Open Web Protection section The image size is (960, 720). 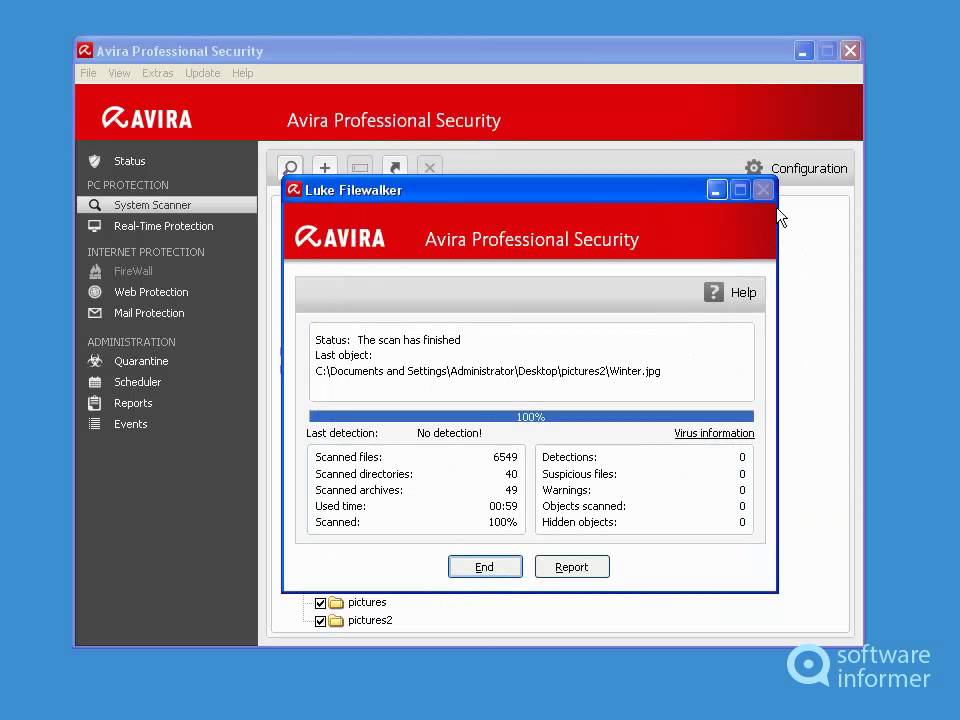tap(151, 292)
